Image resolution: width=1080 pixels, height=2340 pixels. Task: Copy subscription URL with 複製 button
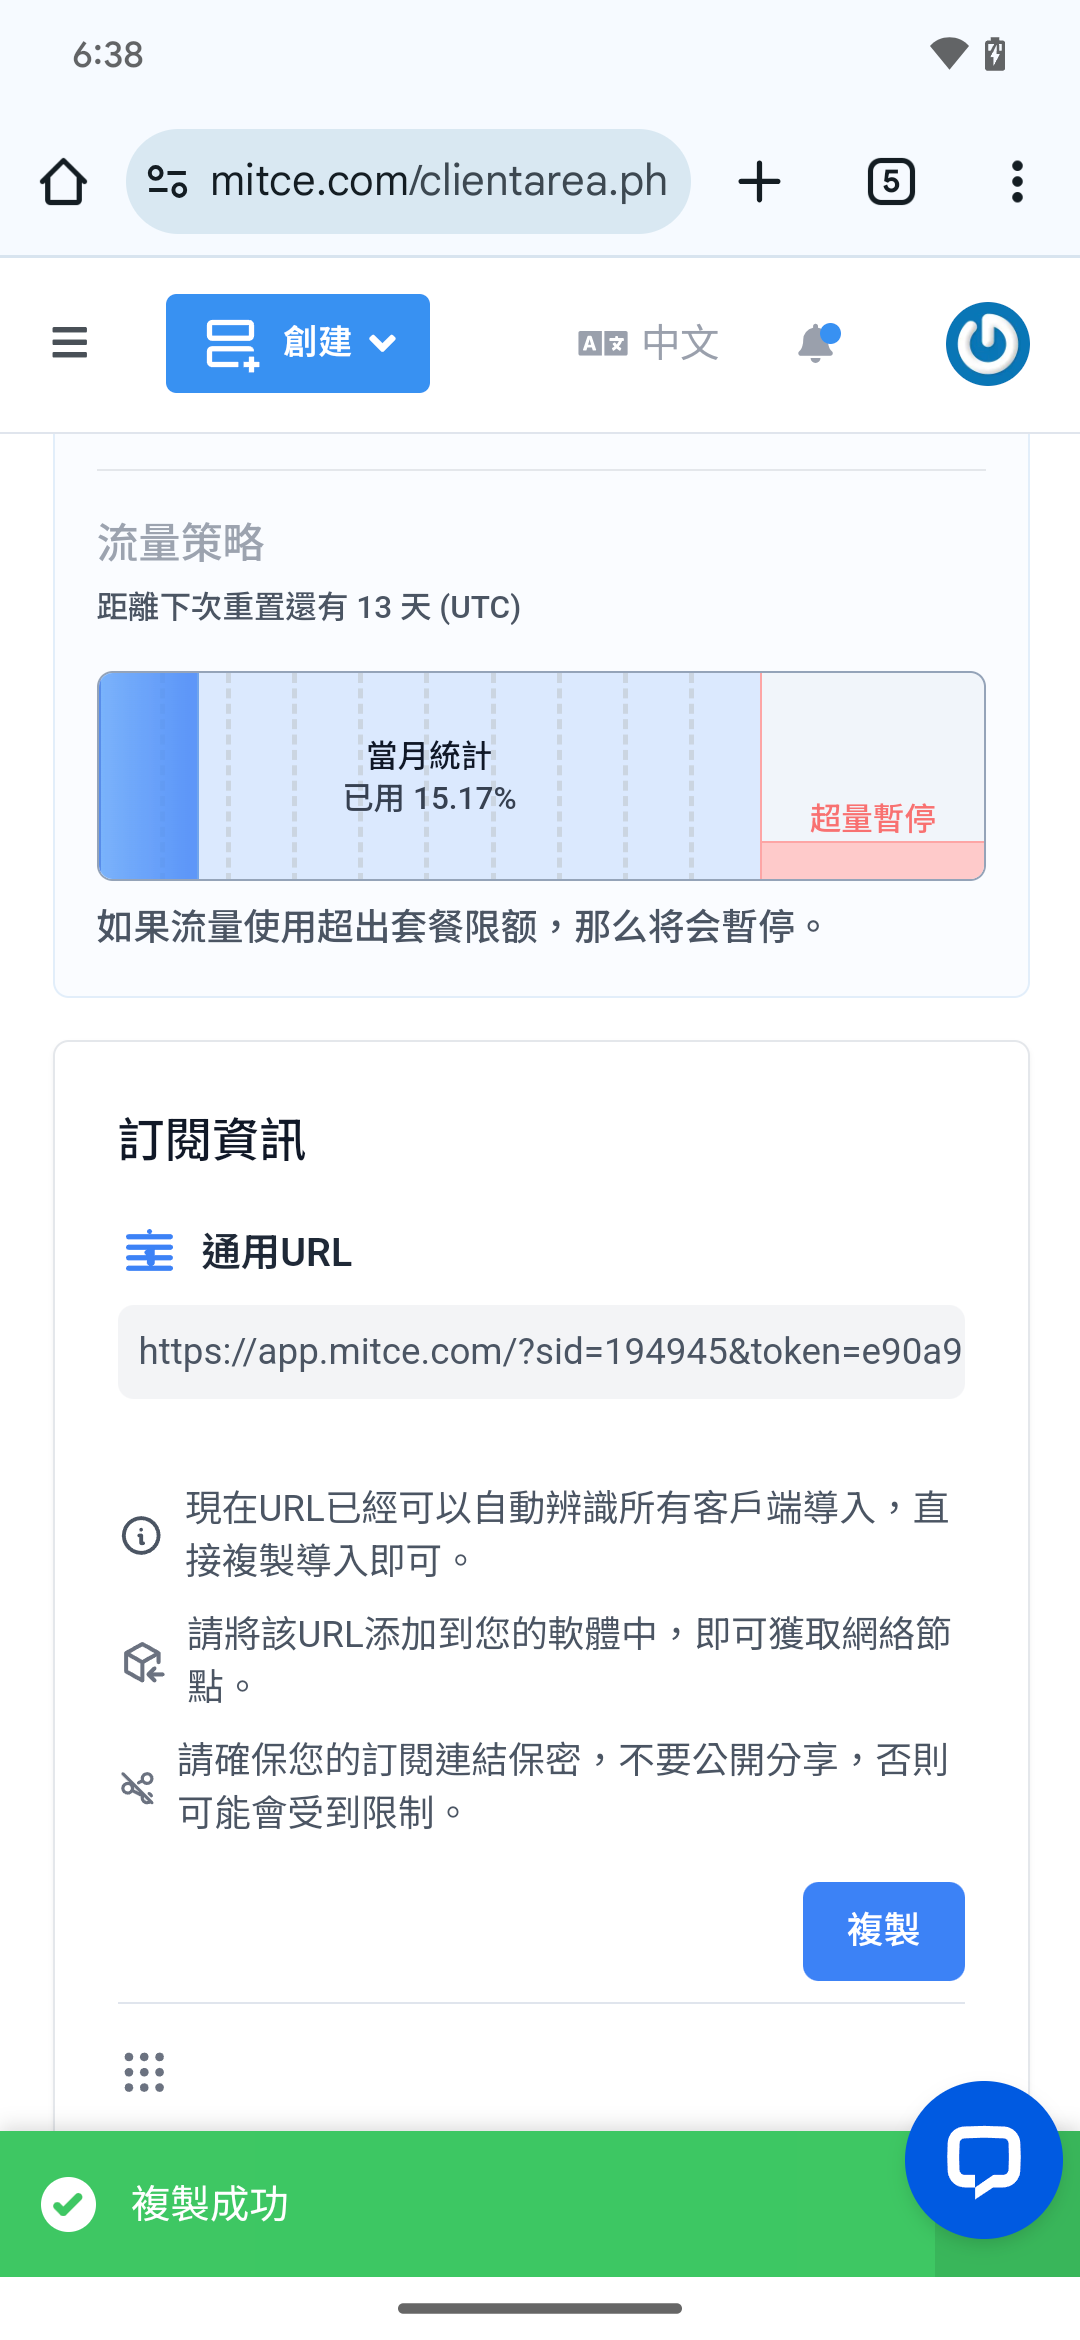click(884, 1931)
